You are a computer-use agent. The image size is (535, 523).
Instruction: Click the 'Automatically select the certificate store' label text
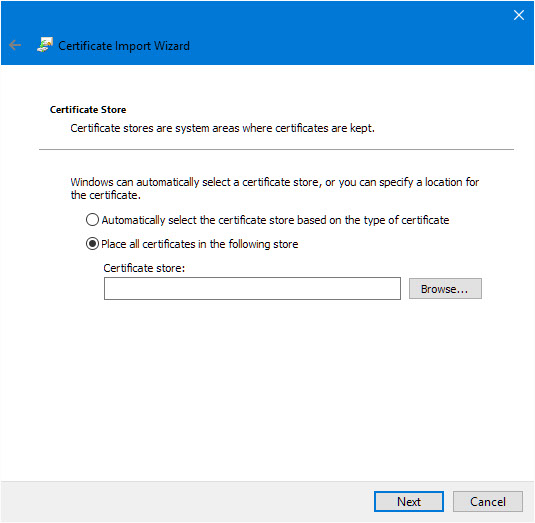pos(275,220)
